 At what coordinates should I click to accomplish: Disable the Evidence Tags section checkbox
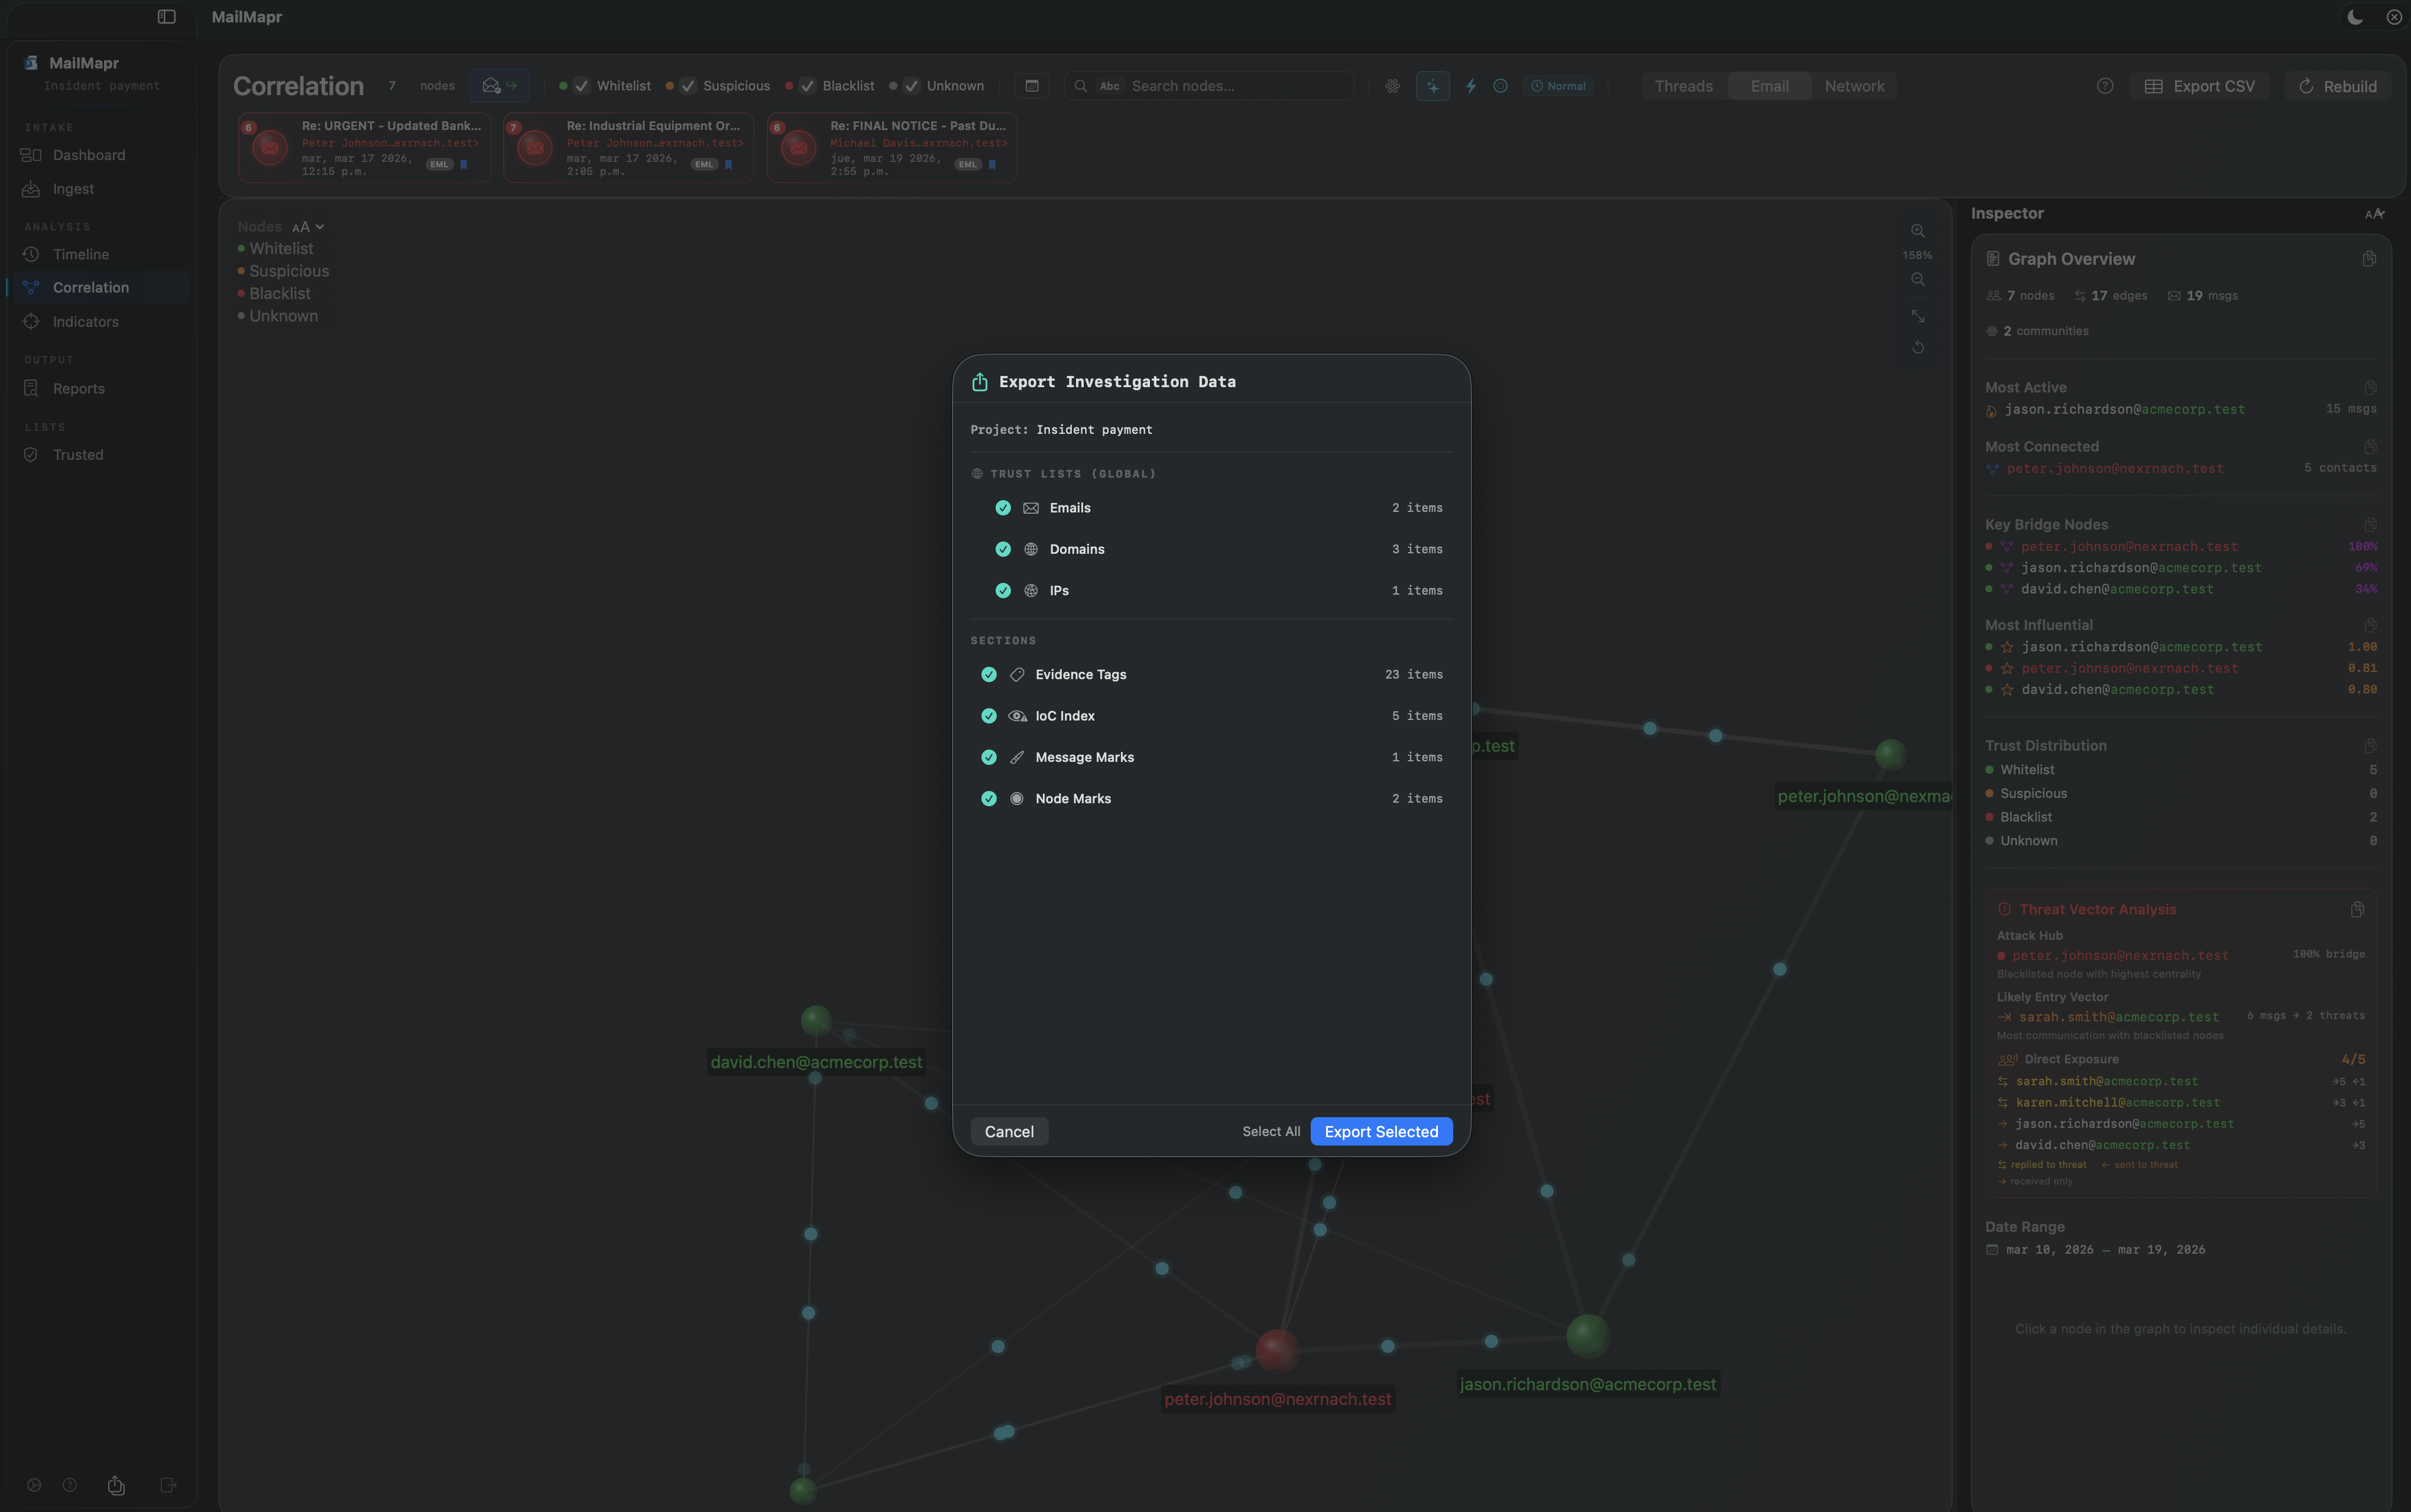coord(989,674)
